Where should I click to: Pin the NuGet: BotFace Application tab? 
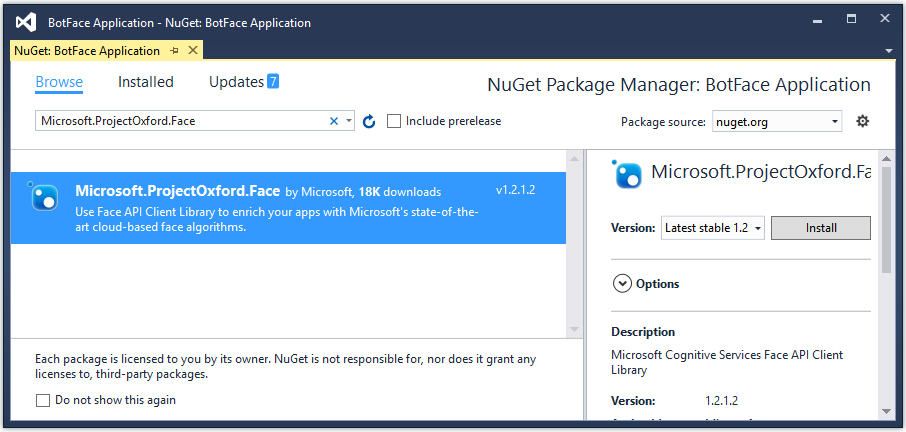tap(174, 51)
